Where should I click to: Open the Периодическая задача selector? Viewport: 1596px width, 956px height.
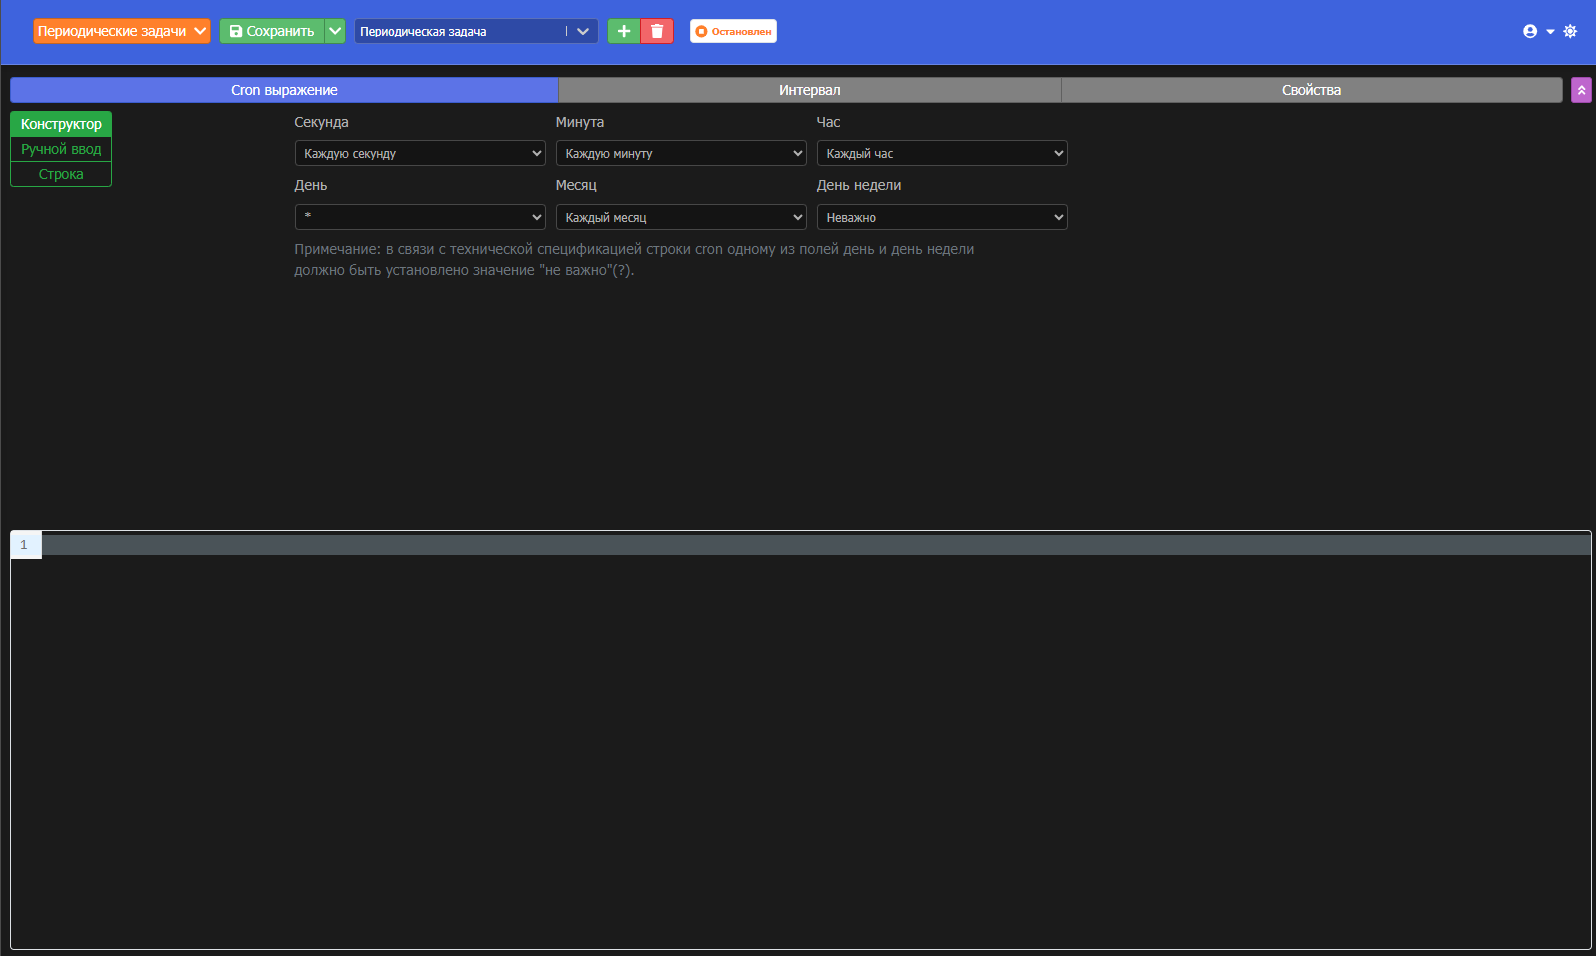coord(475,31)
